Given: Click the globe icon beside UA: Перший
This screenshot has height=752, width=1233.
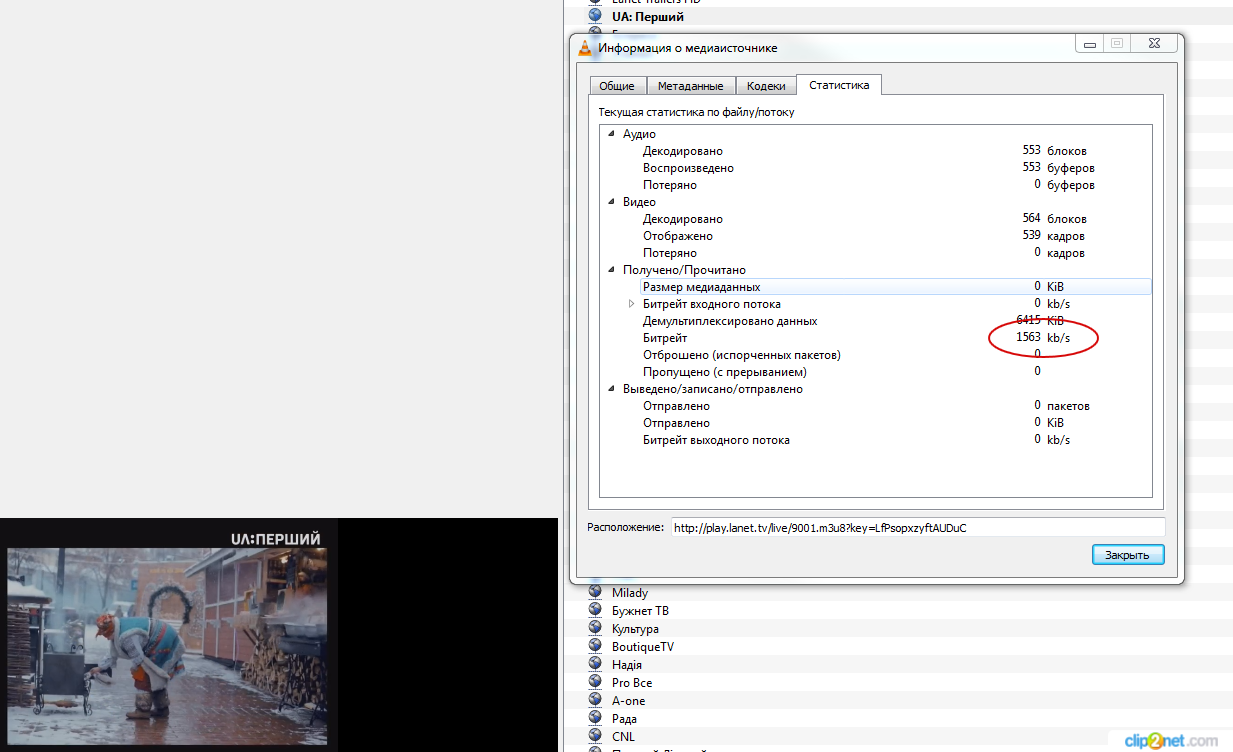Looking at the screenshot, I should 595,17.
